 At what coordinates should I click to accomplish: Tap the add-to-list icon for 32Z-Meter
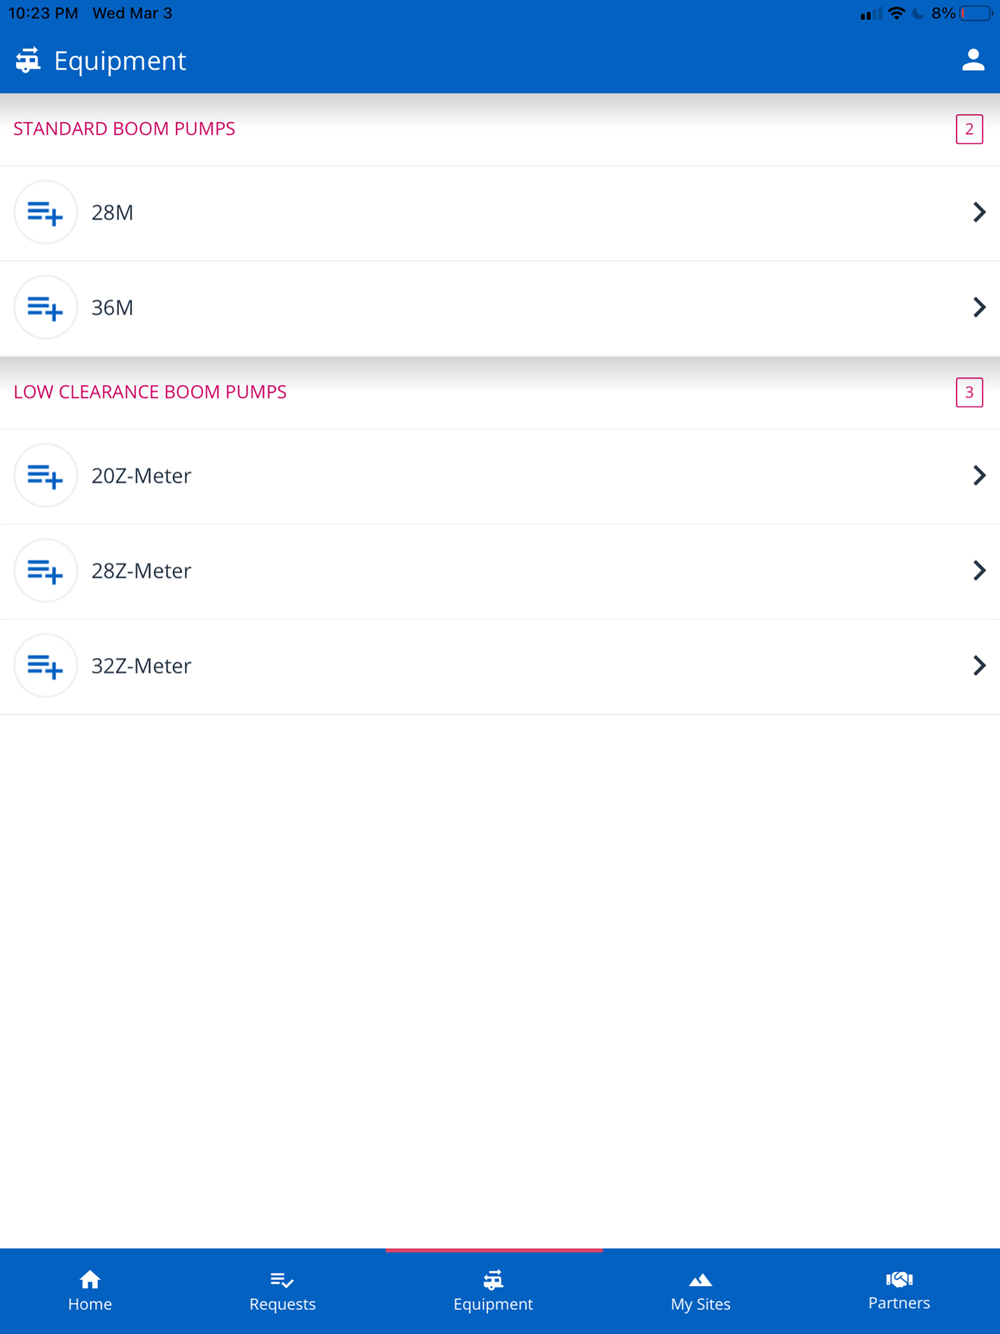(x=45, y=665)
